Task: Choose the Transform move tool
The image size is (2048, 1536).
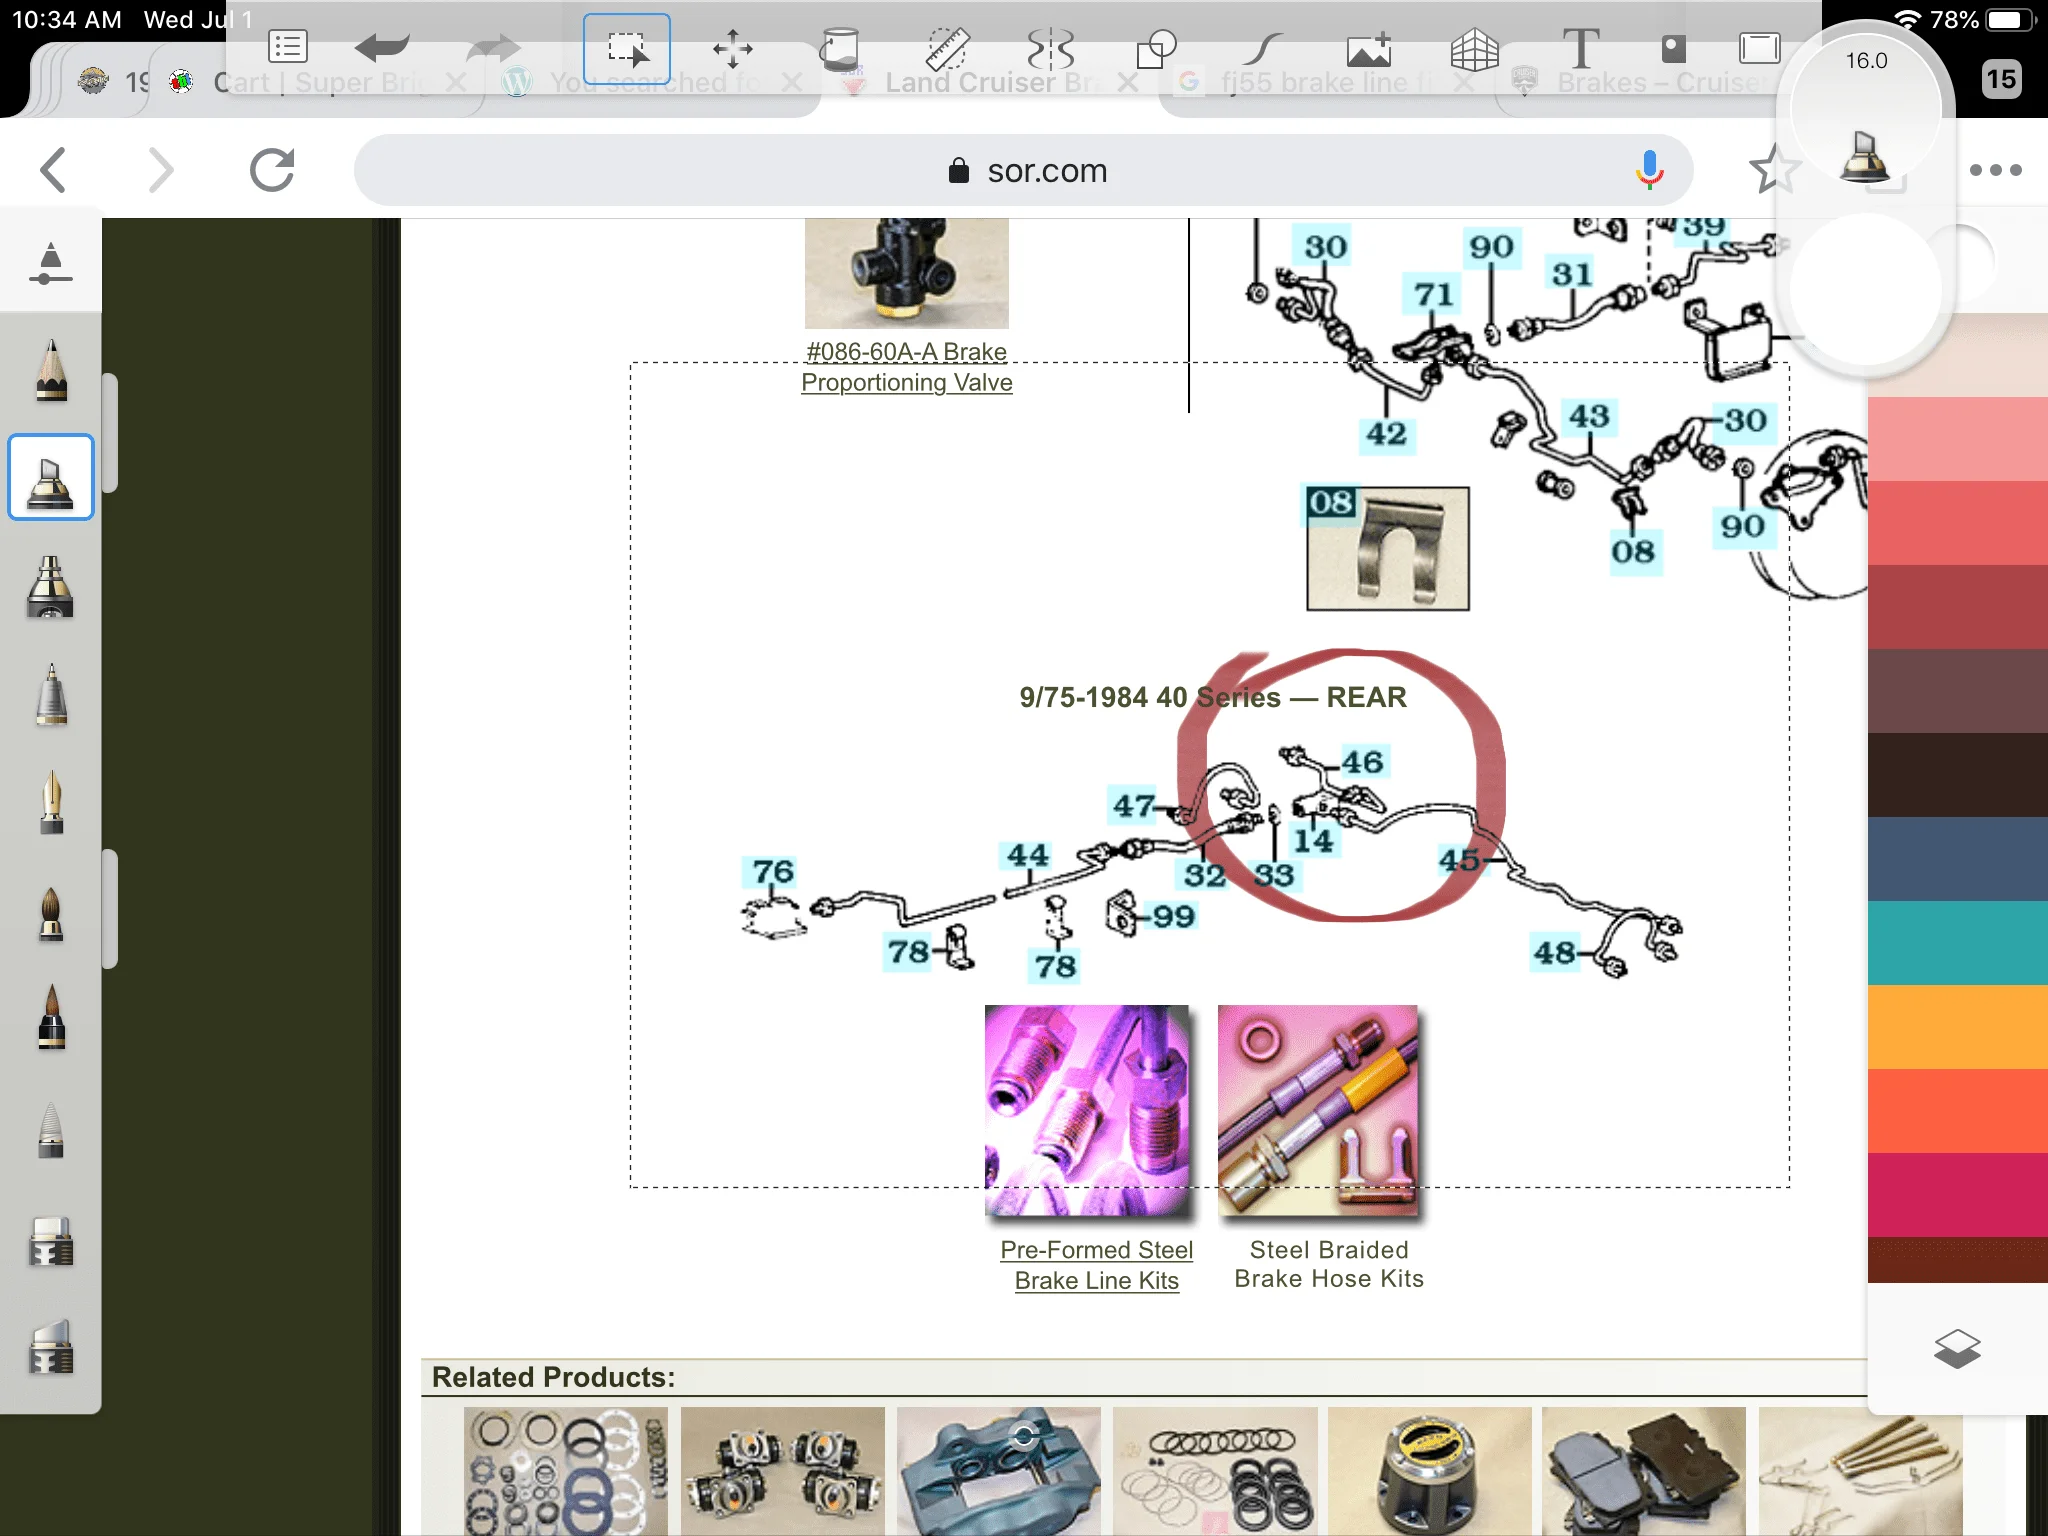Action: coord(733,48)
